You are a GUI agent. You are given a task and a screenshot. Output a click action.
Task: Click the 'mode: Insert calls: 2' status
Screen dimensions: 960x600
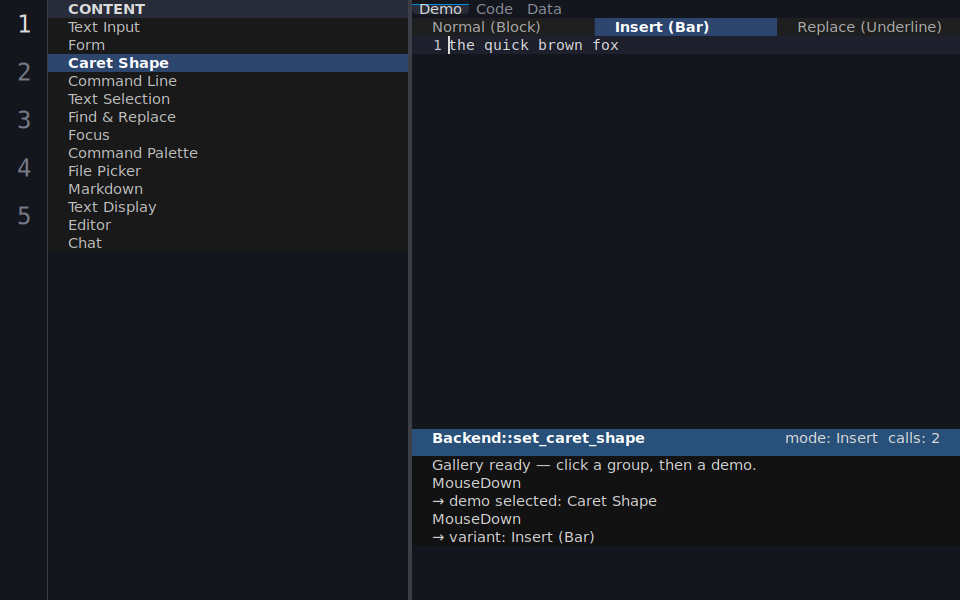click(x=862, y=438)
